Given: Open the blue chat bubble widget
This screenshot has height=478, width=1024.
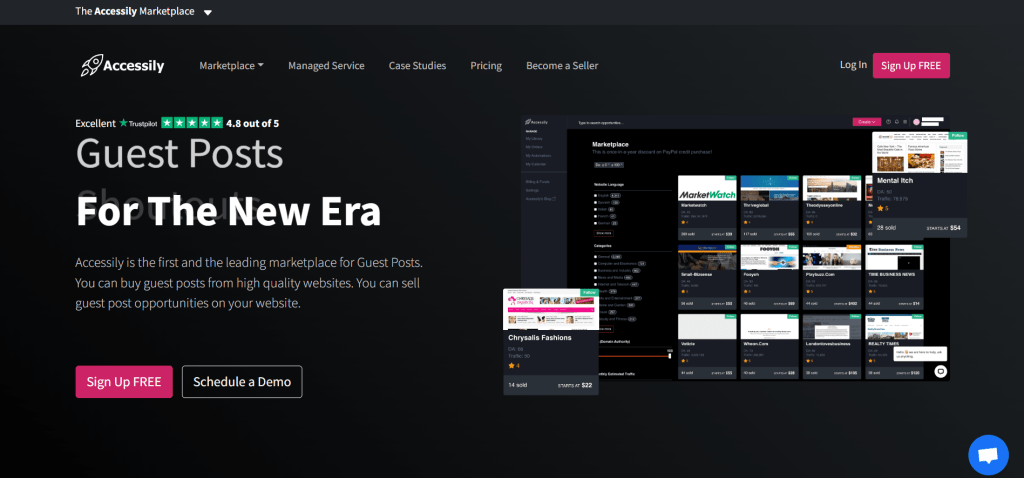Looking at the screenshot, I should click(988, 455).
